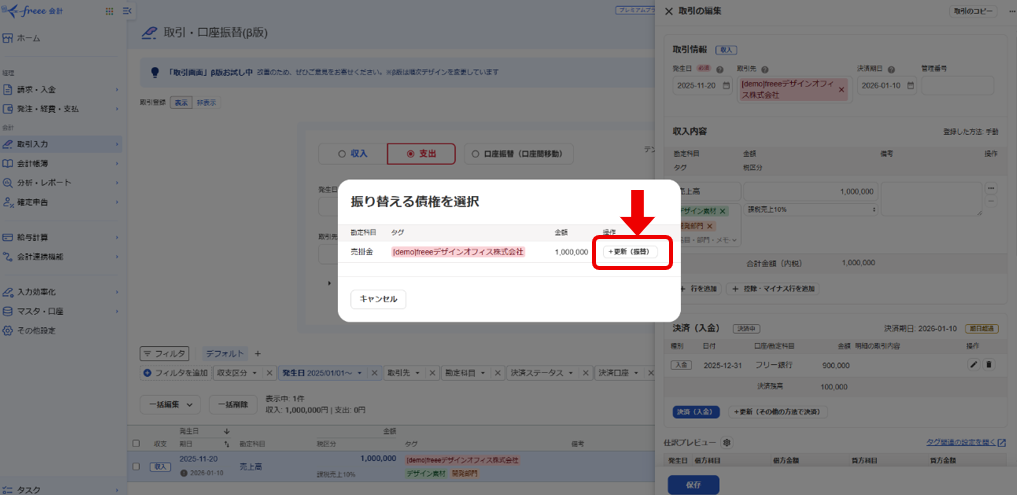Open the calendar icon for 決済期日 2026-01-10
This screenshot has height=495, width=1017.
point(910,86)
